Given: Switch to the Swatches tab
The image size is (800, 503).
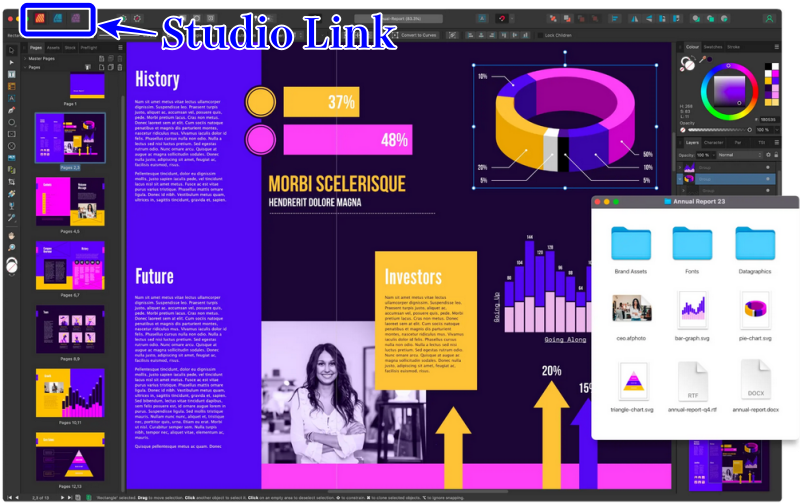Looking at the screenshot, I should pyautogui.click(x=713, y=47).
